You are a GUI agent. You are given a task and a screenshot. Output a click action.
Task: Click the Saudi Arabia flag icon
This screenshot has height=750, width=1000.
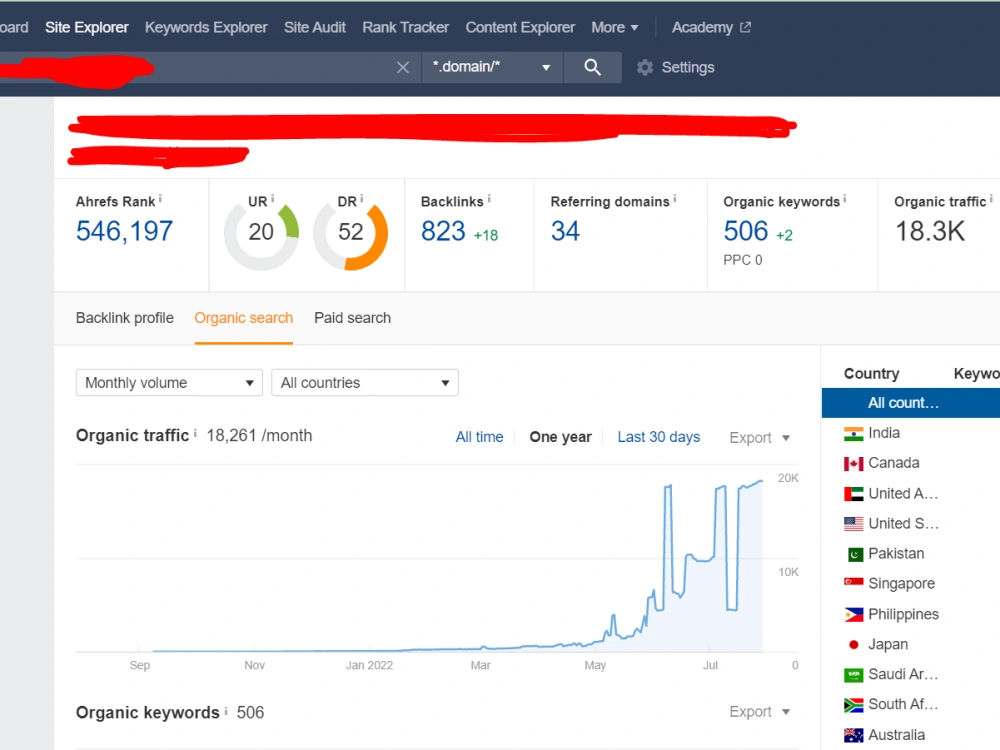click(x=853, y=675)
